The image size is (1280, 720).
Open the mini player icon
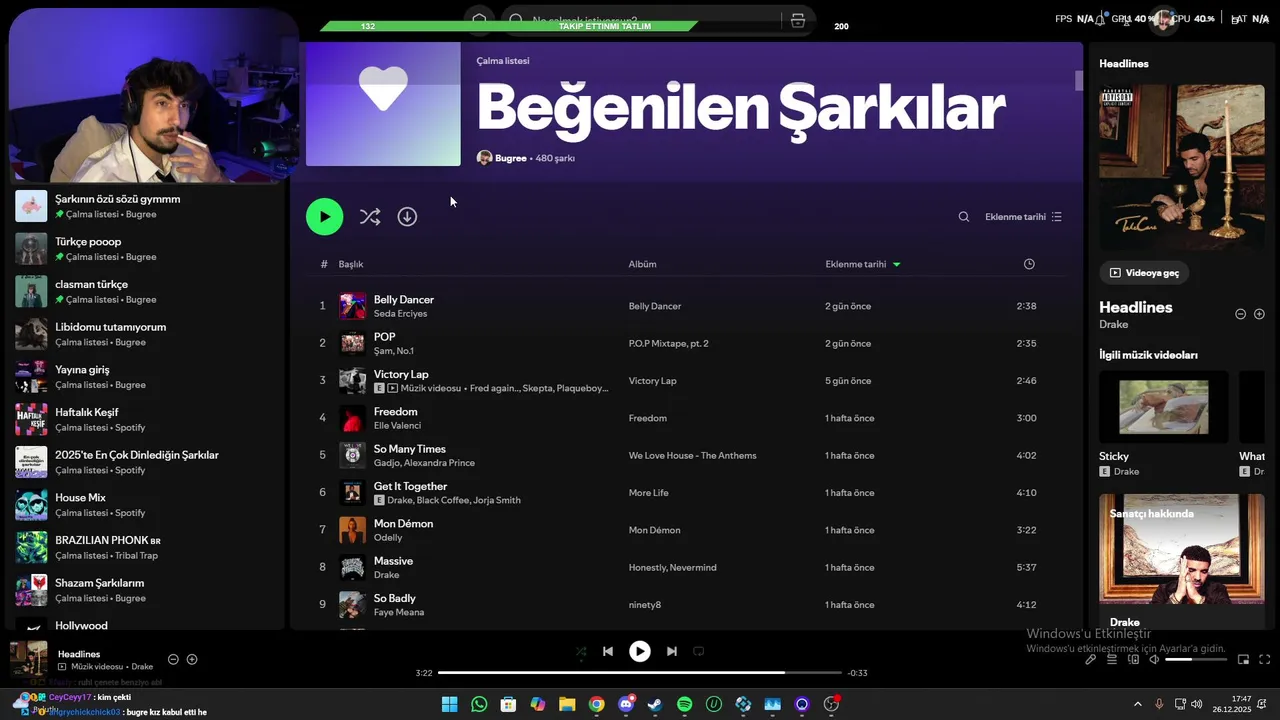tap(1244, 659)
